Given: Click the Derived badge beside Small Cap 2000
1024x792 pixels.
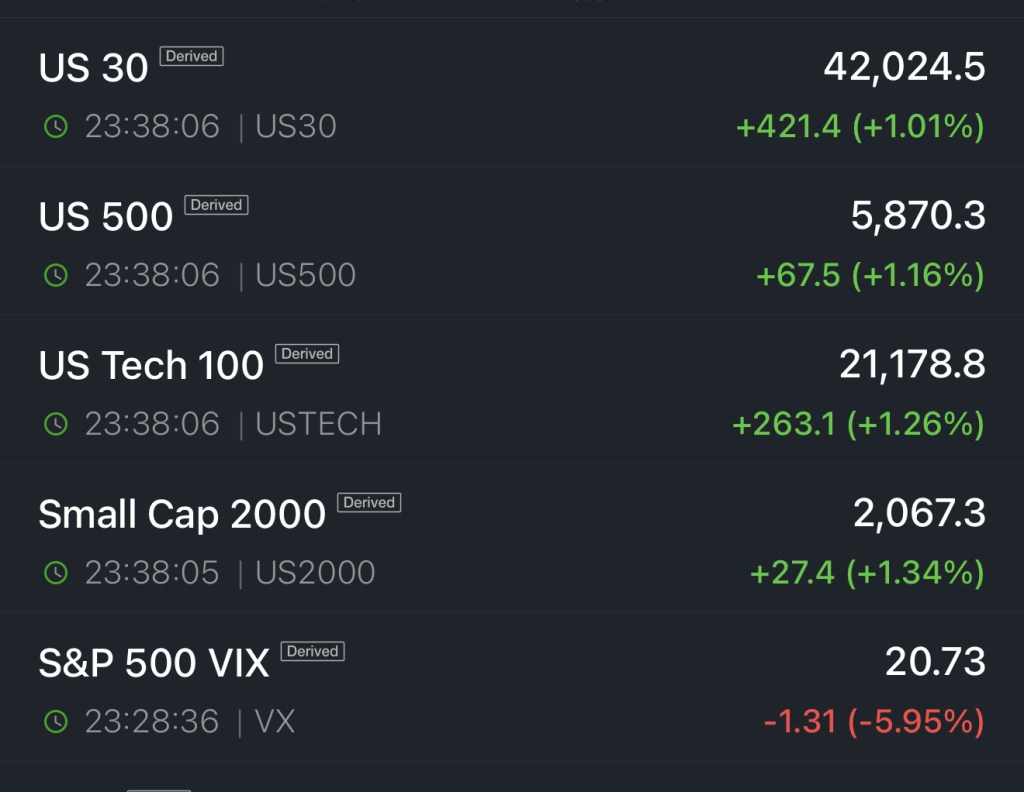Looking at the screenshot, I should (369, 503).
